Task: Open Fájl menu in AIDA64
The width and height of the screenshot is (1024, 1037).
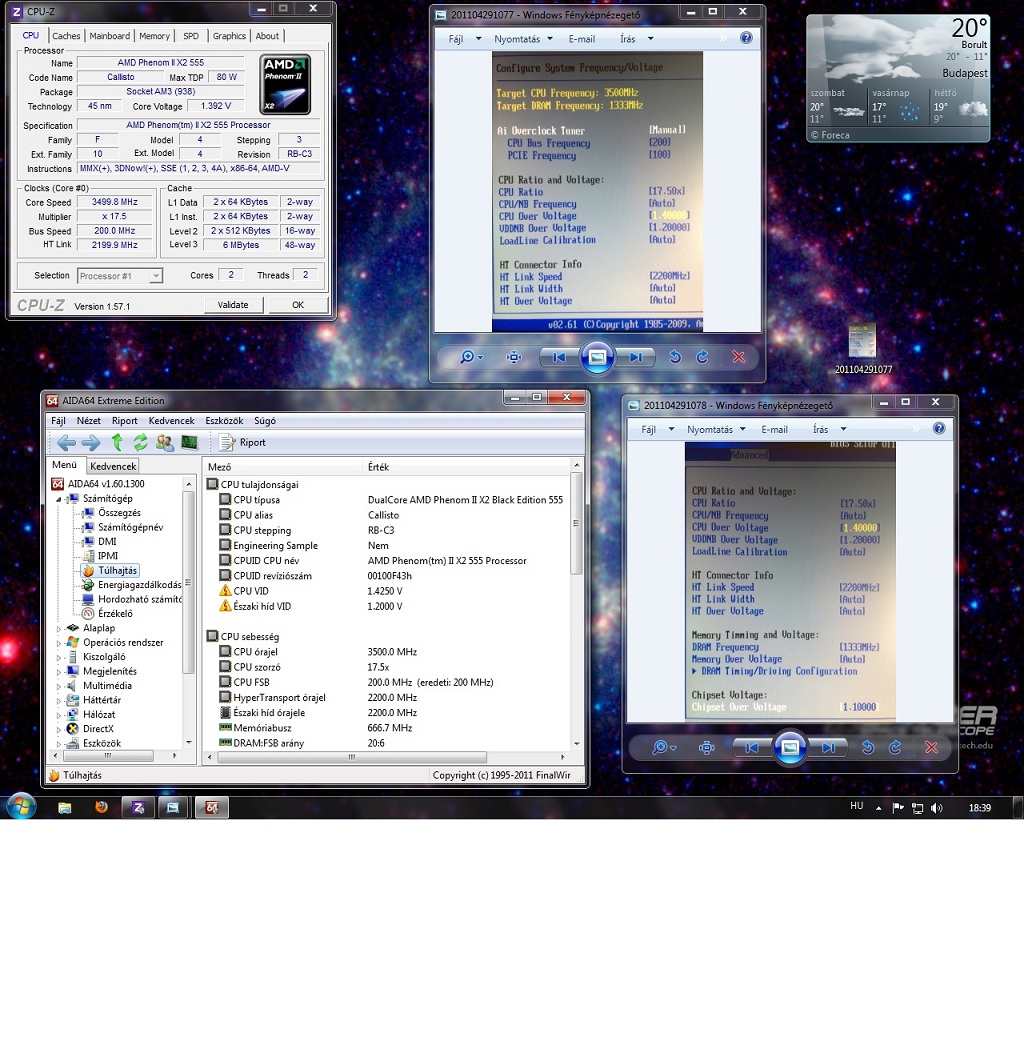Action: [58, 421]
